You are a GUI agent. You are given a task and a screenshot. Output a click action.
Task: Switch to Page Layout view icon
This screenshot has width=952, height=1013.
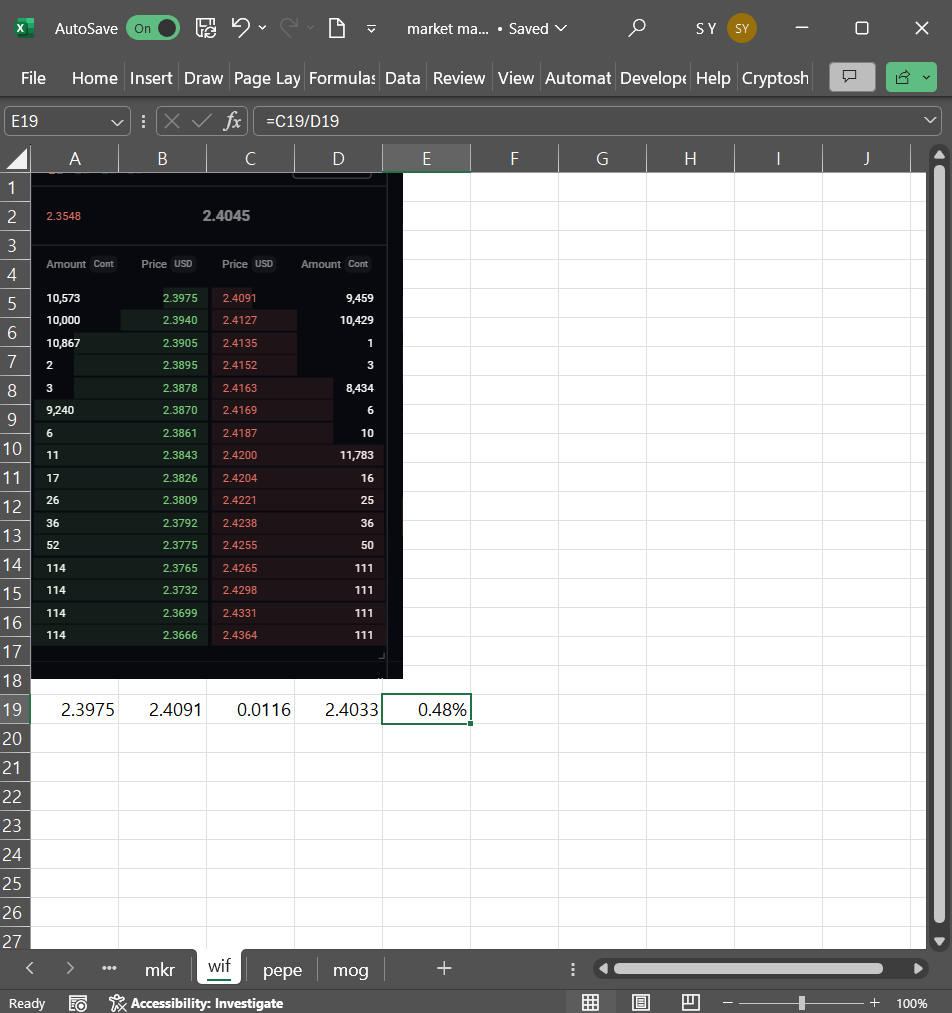(x=641, y=1003)
